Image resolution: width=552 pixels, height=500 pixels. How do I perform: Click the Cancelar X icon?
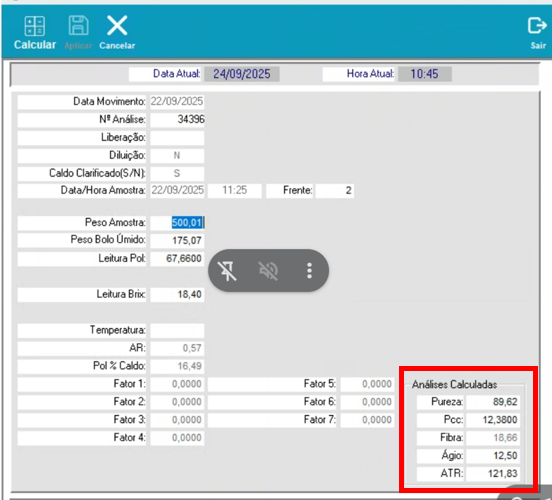pyautogui.click(x=117, y=25)
